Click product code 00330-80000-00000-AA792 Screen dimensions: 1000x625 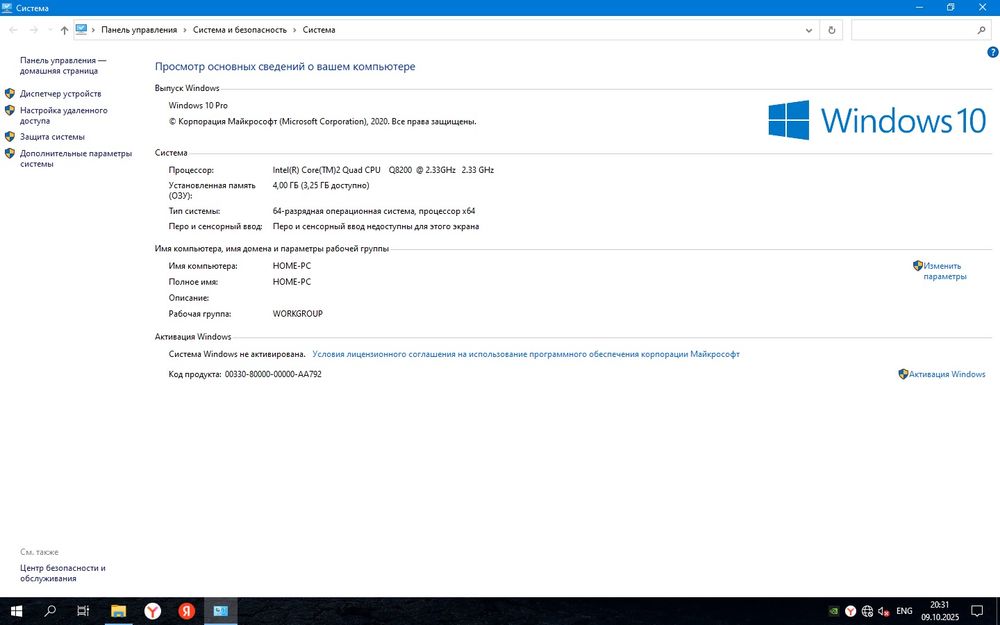273,374
